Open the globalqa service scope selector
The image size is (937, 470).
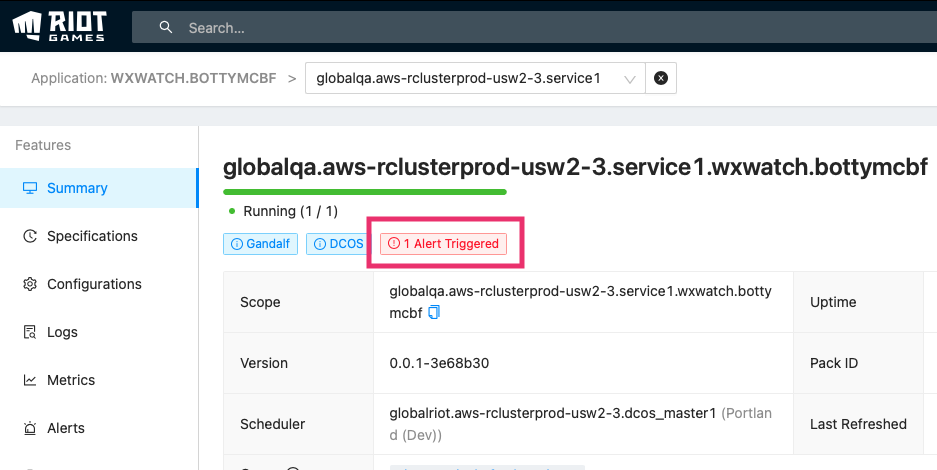point(460,78)
